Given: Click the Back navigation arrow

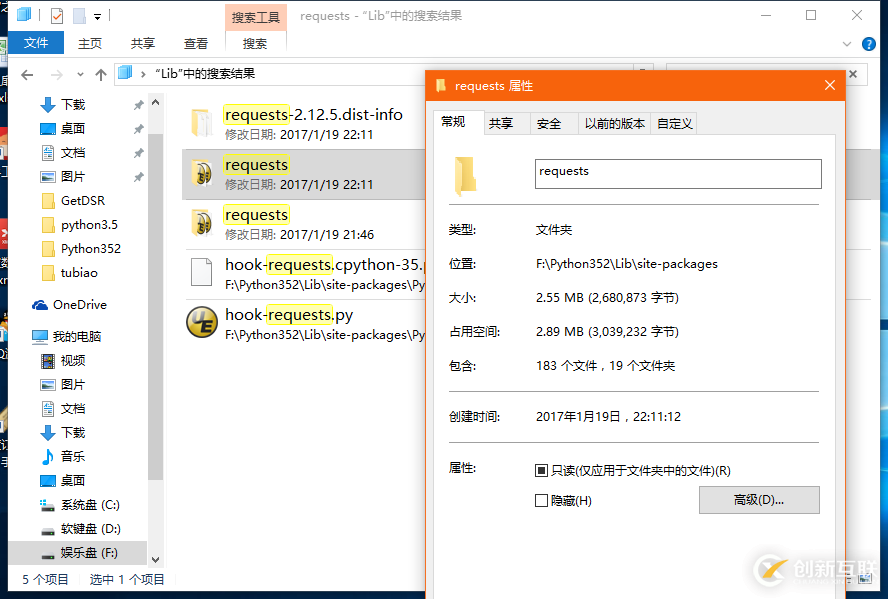Looking at the screenshot, I should tap(27, 73).
